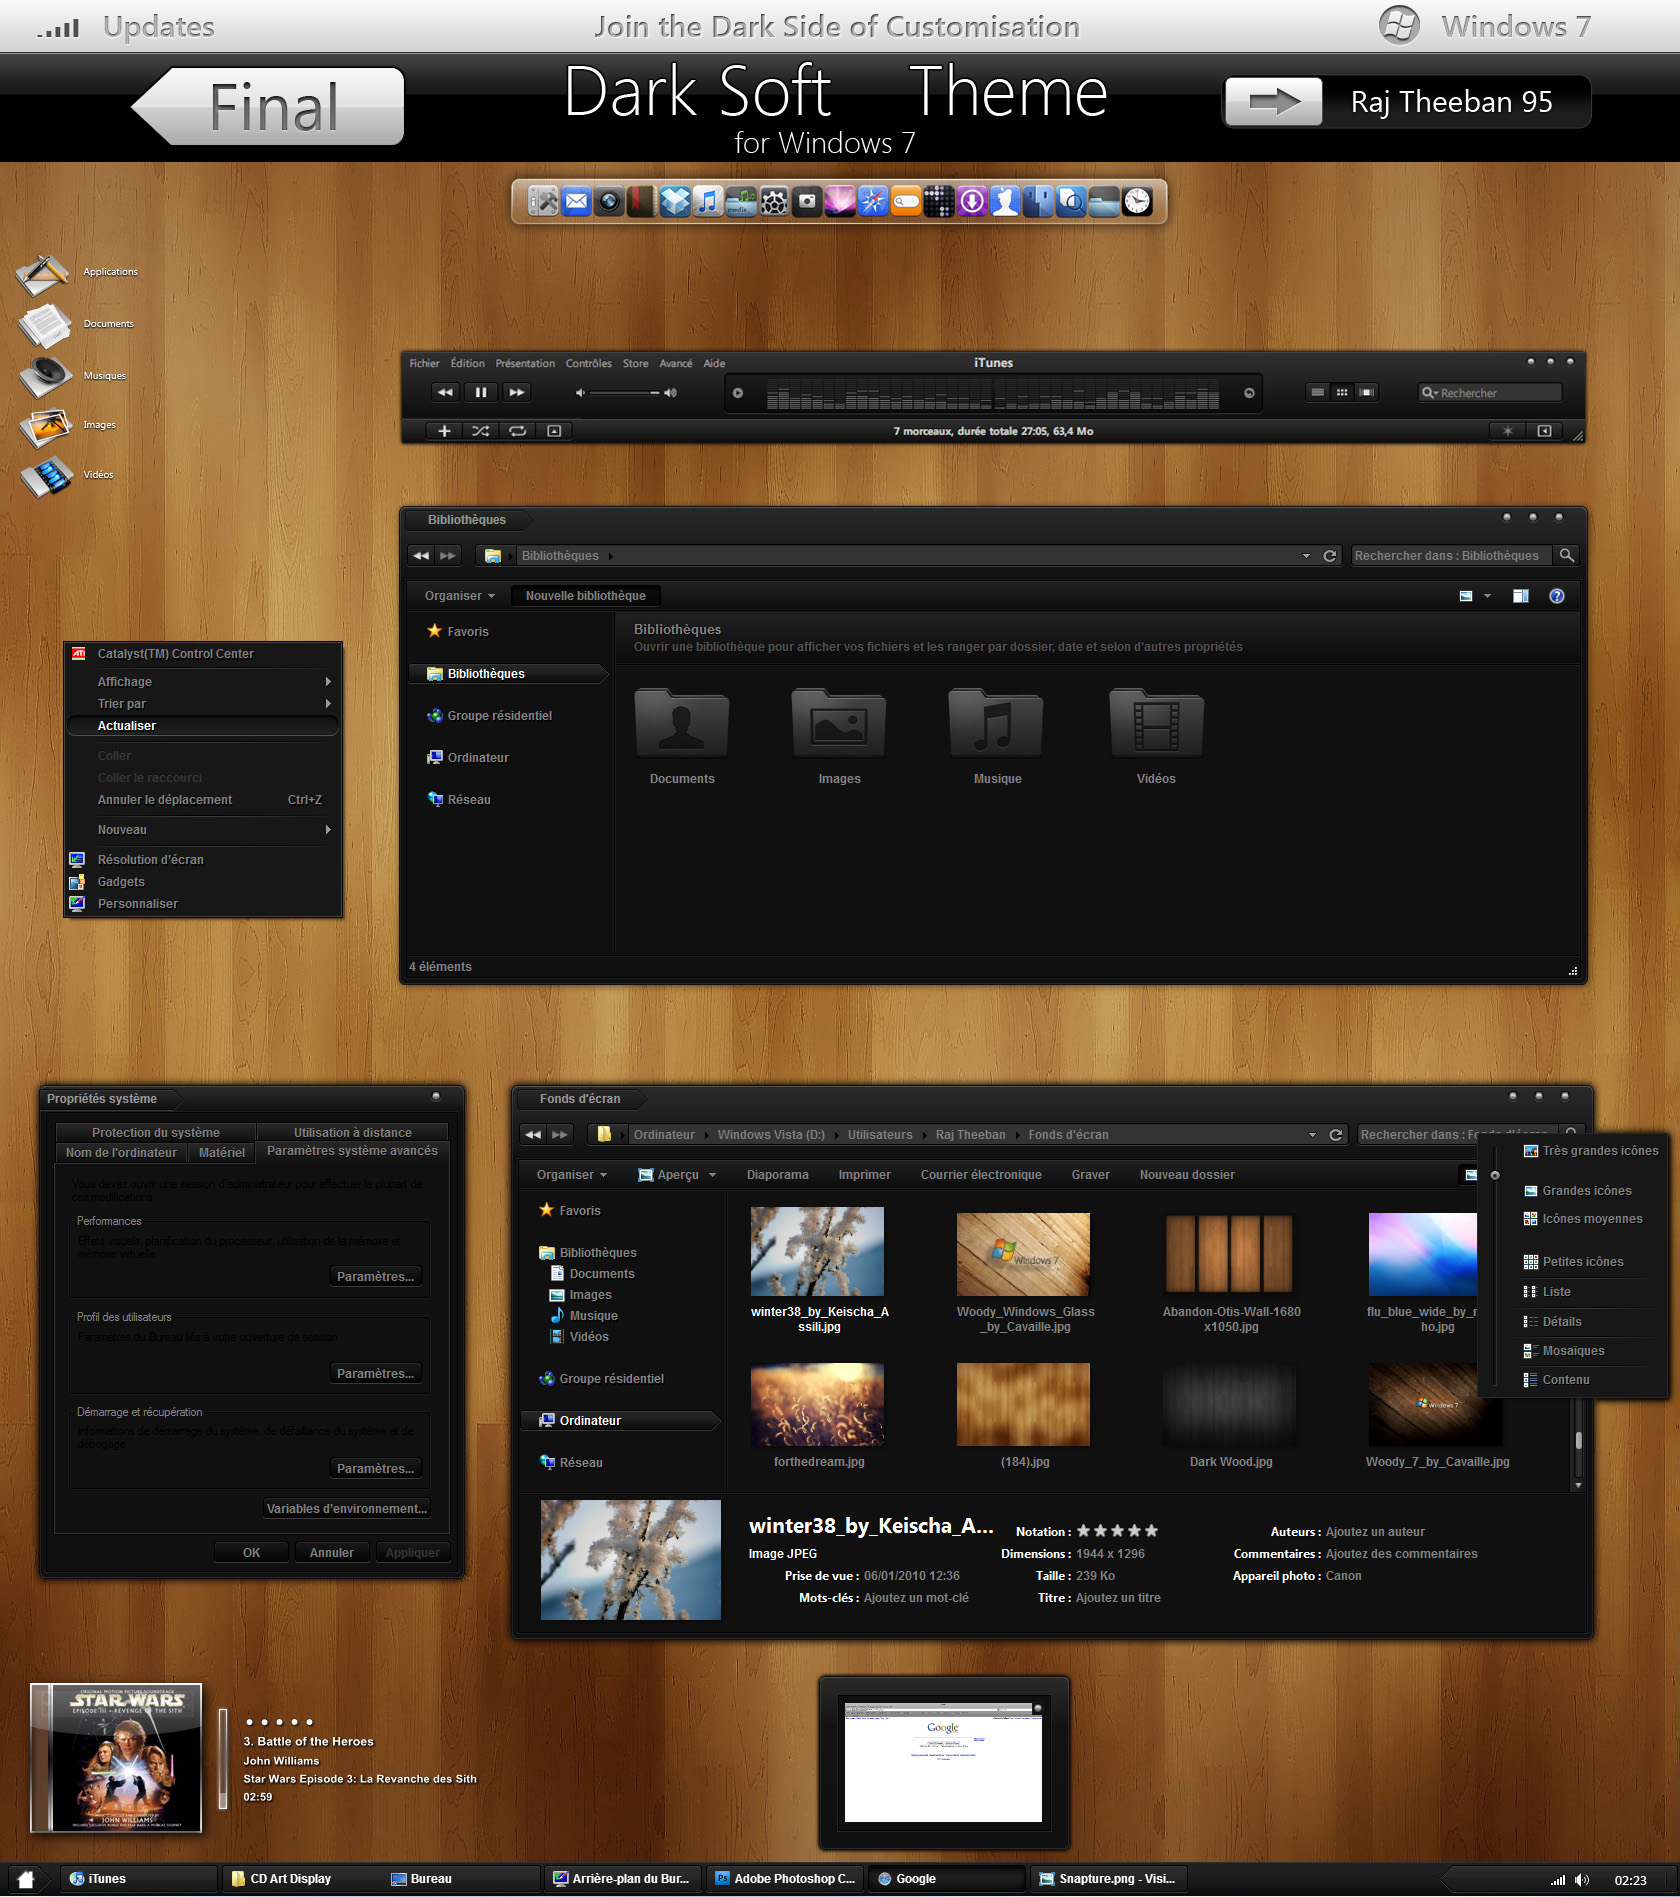The height and width of the screenshot is (1897, 1680).
Task: Click Annuler in Propriétés système
Action: [x=331, y=1553]
